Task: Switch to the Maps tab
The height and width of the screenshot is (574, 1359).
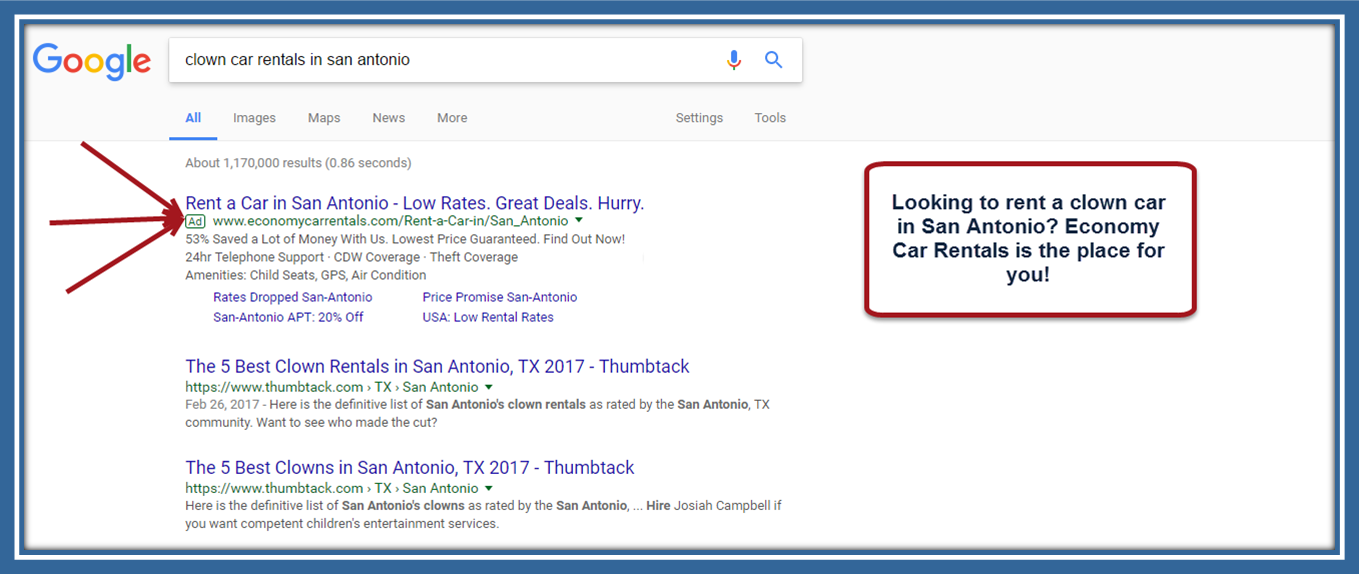Action: (x=324, y=118)
